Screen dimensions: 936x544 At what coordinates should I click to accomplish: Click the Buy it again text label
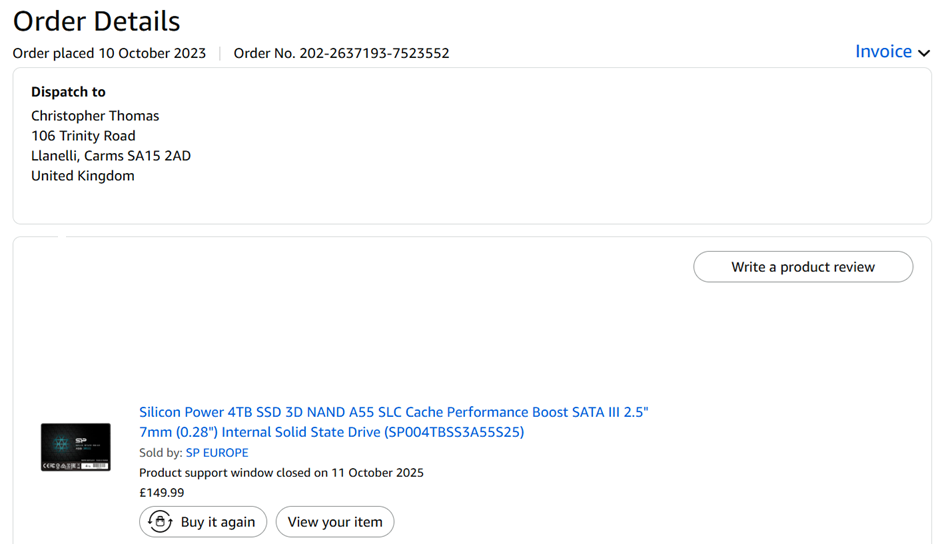tap(218, 522)
